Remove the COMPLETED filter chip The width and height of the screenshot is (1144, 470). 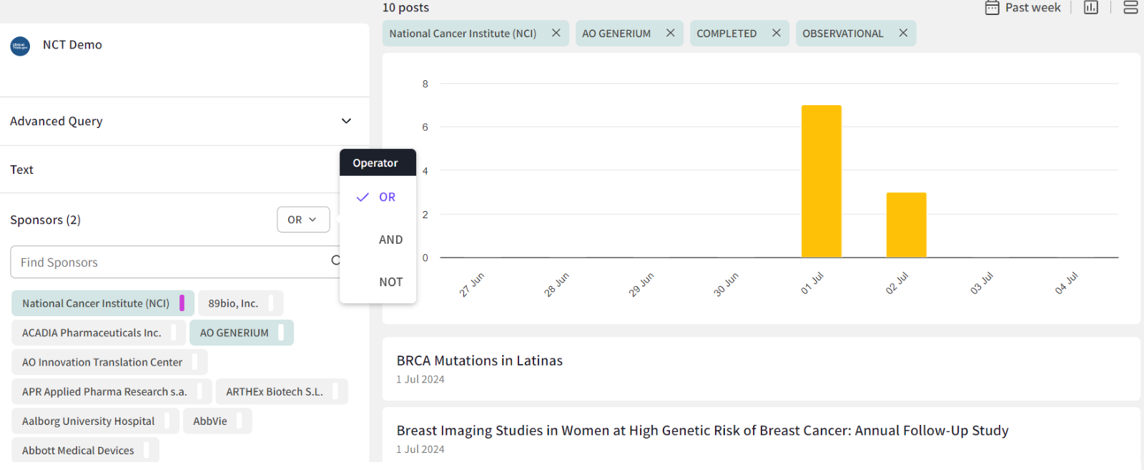pyautogui.click(x=776, y=33)
